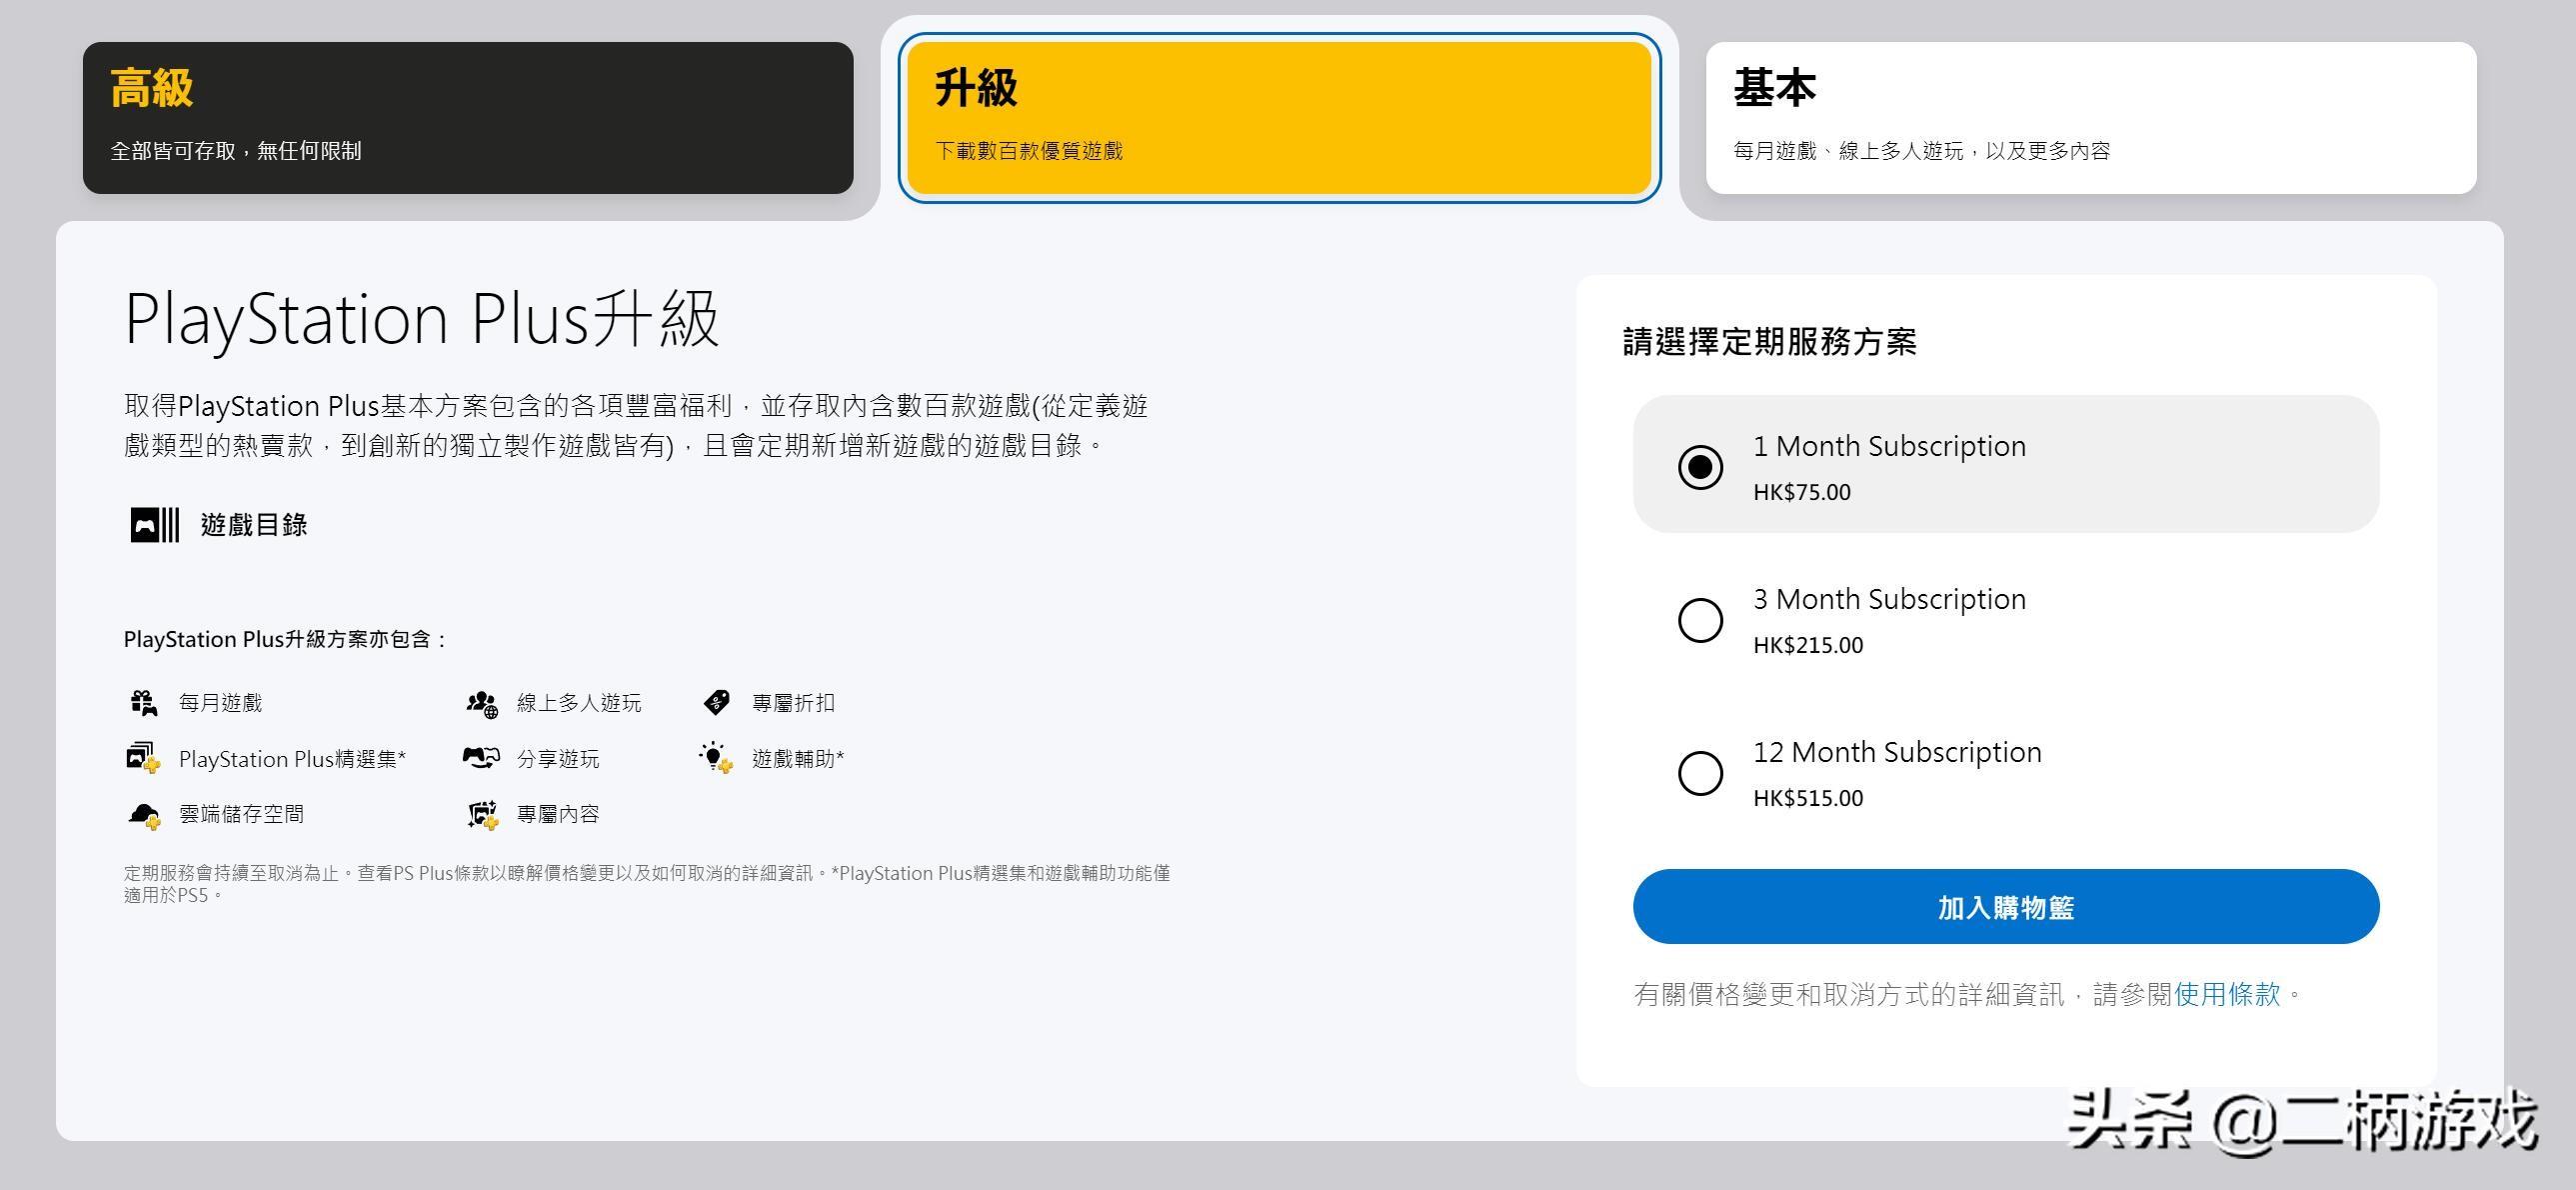Click the selected HK$75.00 plan card

[x=2005, y=466]
